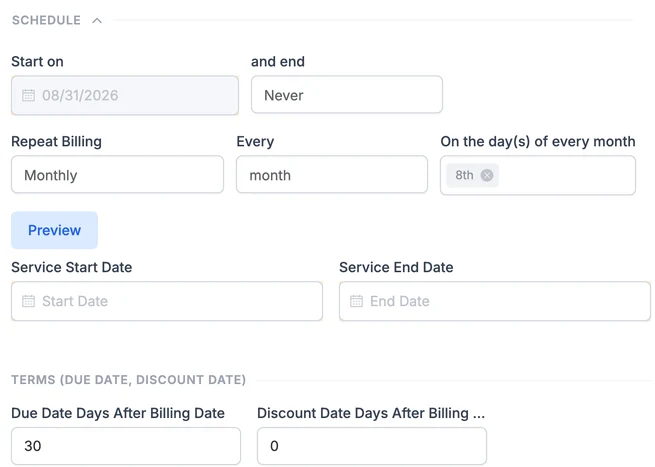The height and width of the screenshot is (467, 655).
Task: Click the Repeat Billing label
Action: (56, 142)
